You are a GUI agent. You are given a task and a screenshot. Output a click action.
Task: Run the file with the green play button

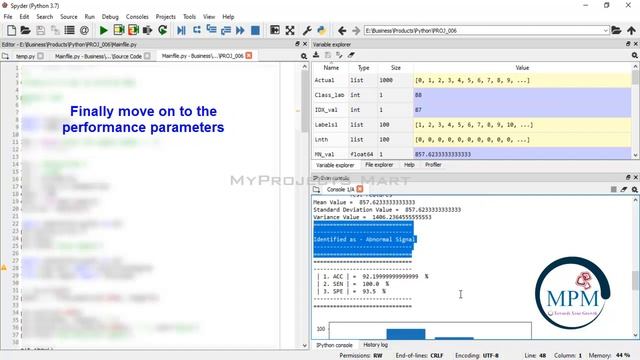[103, 30]
